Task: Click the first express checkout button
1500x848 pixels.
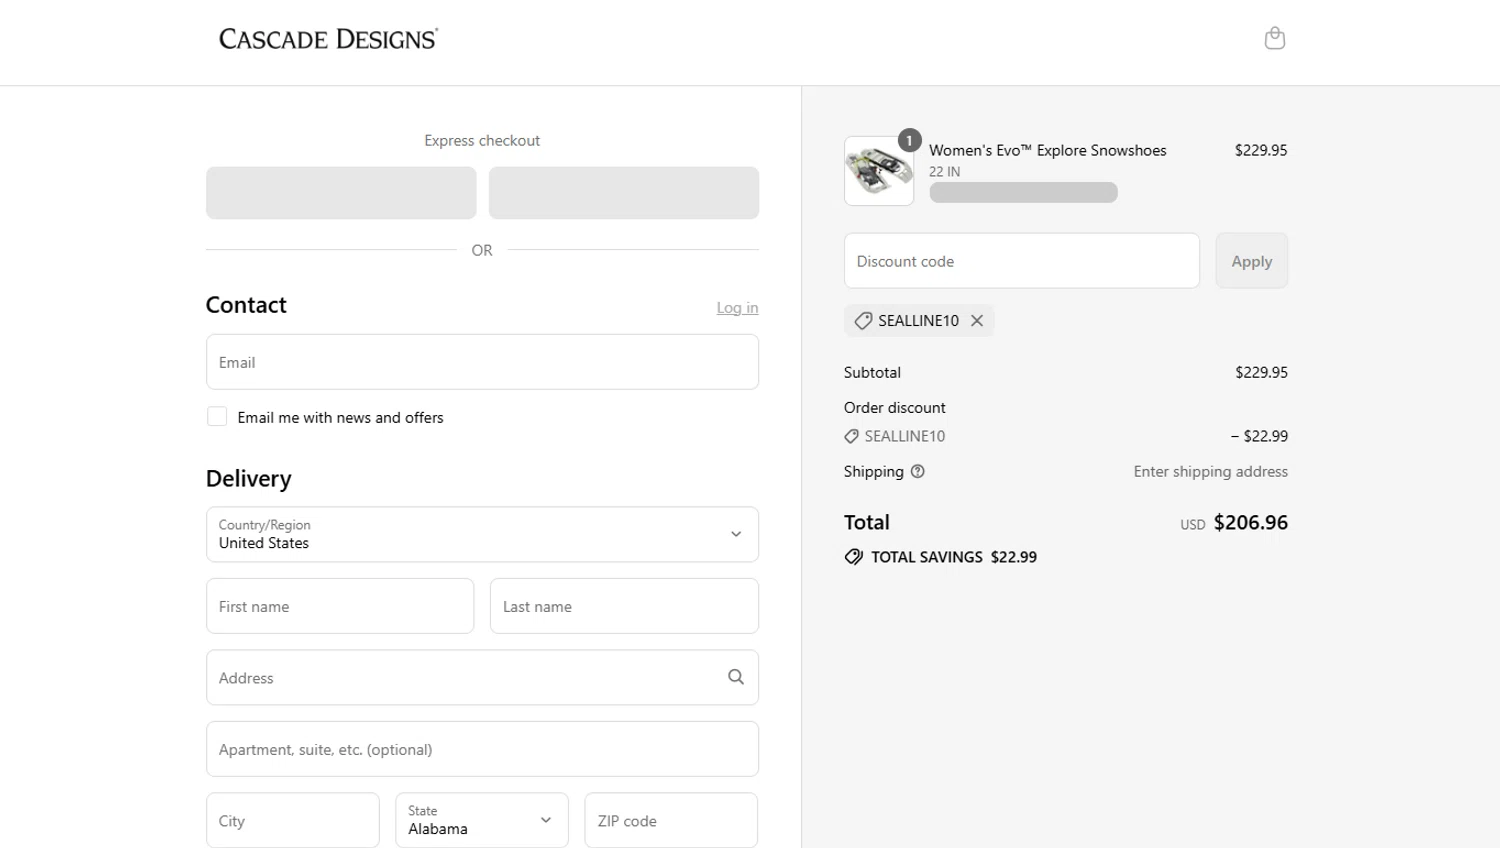Action: click(341, 193)
